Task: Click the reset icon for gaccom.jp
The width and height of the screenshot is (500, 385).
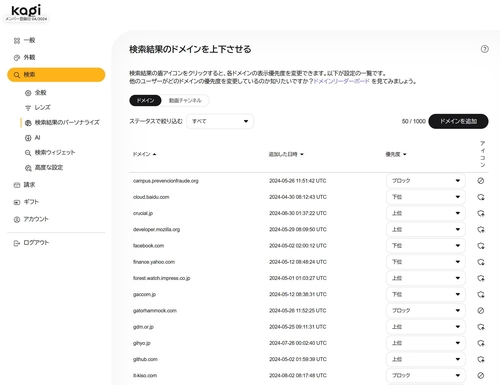Action: click(x=480, y=294)
